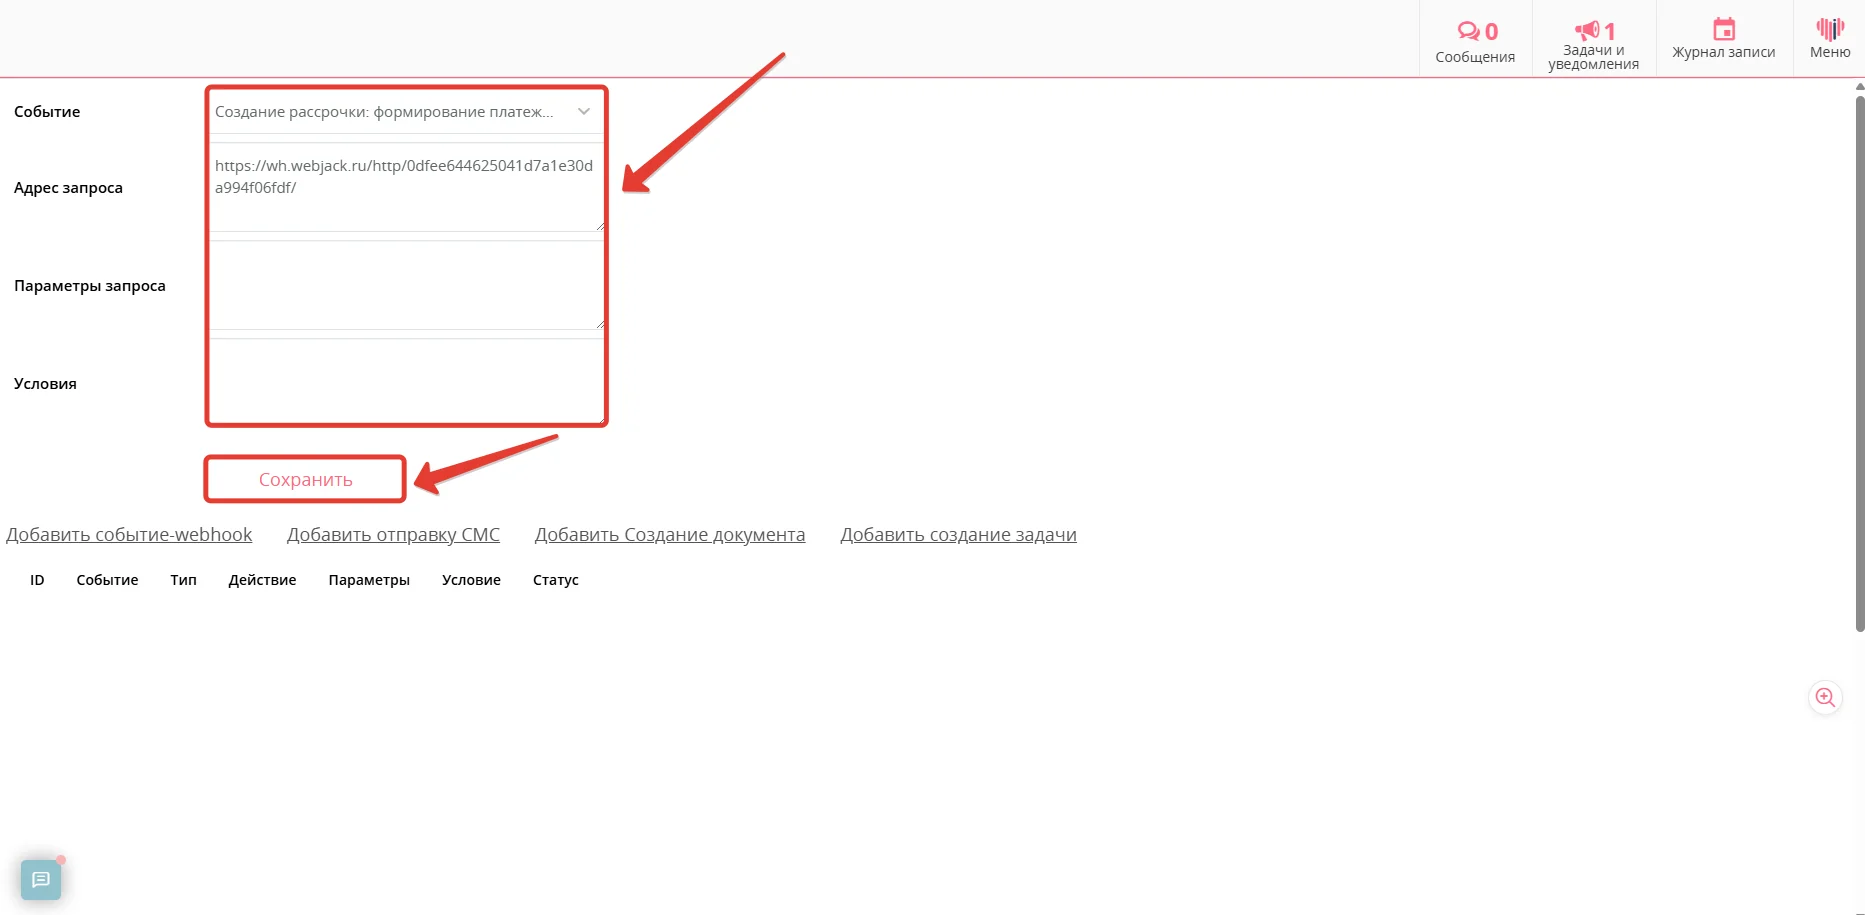Click the Параметры column header
This screenshot has width=1865, height=915.
coord(369,580)
